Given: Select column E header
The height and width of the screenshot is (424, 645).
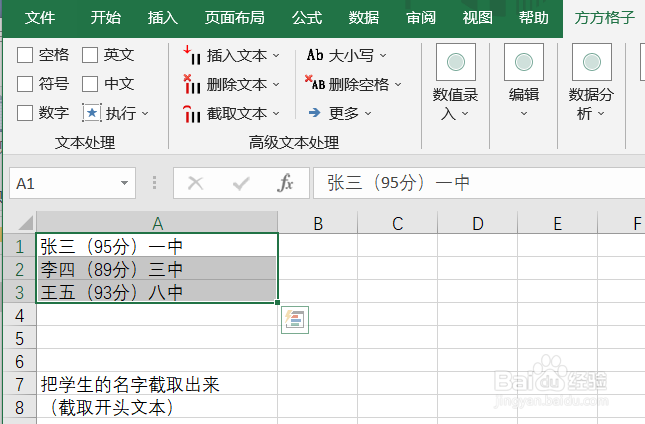Looking at the screenshot, I should point(557,223).
